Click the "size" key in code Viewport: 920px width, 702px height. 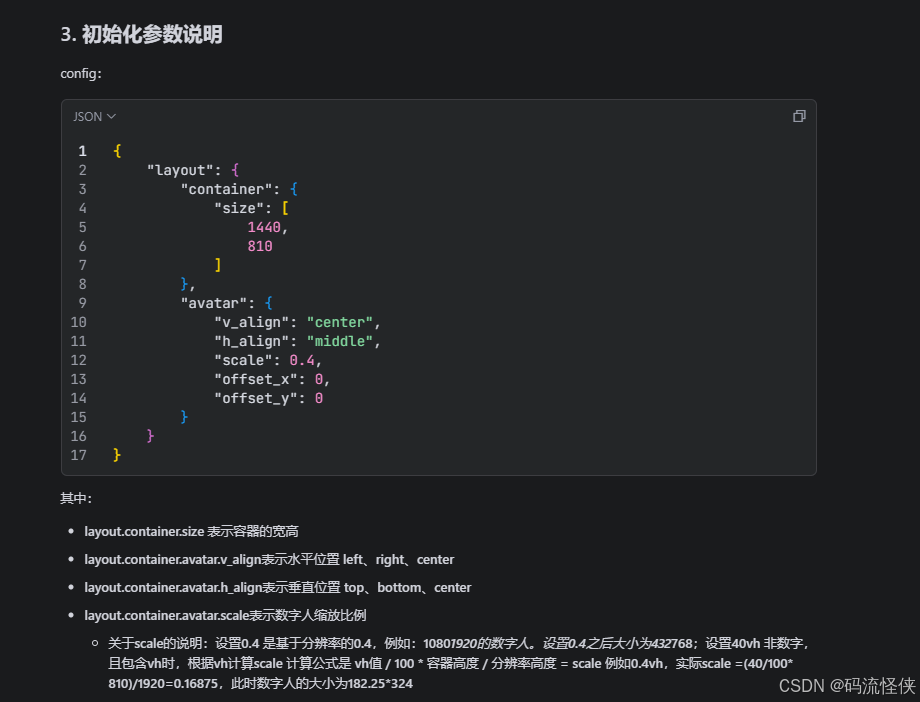(x=239, y=208)
